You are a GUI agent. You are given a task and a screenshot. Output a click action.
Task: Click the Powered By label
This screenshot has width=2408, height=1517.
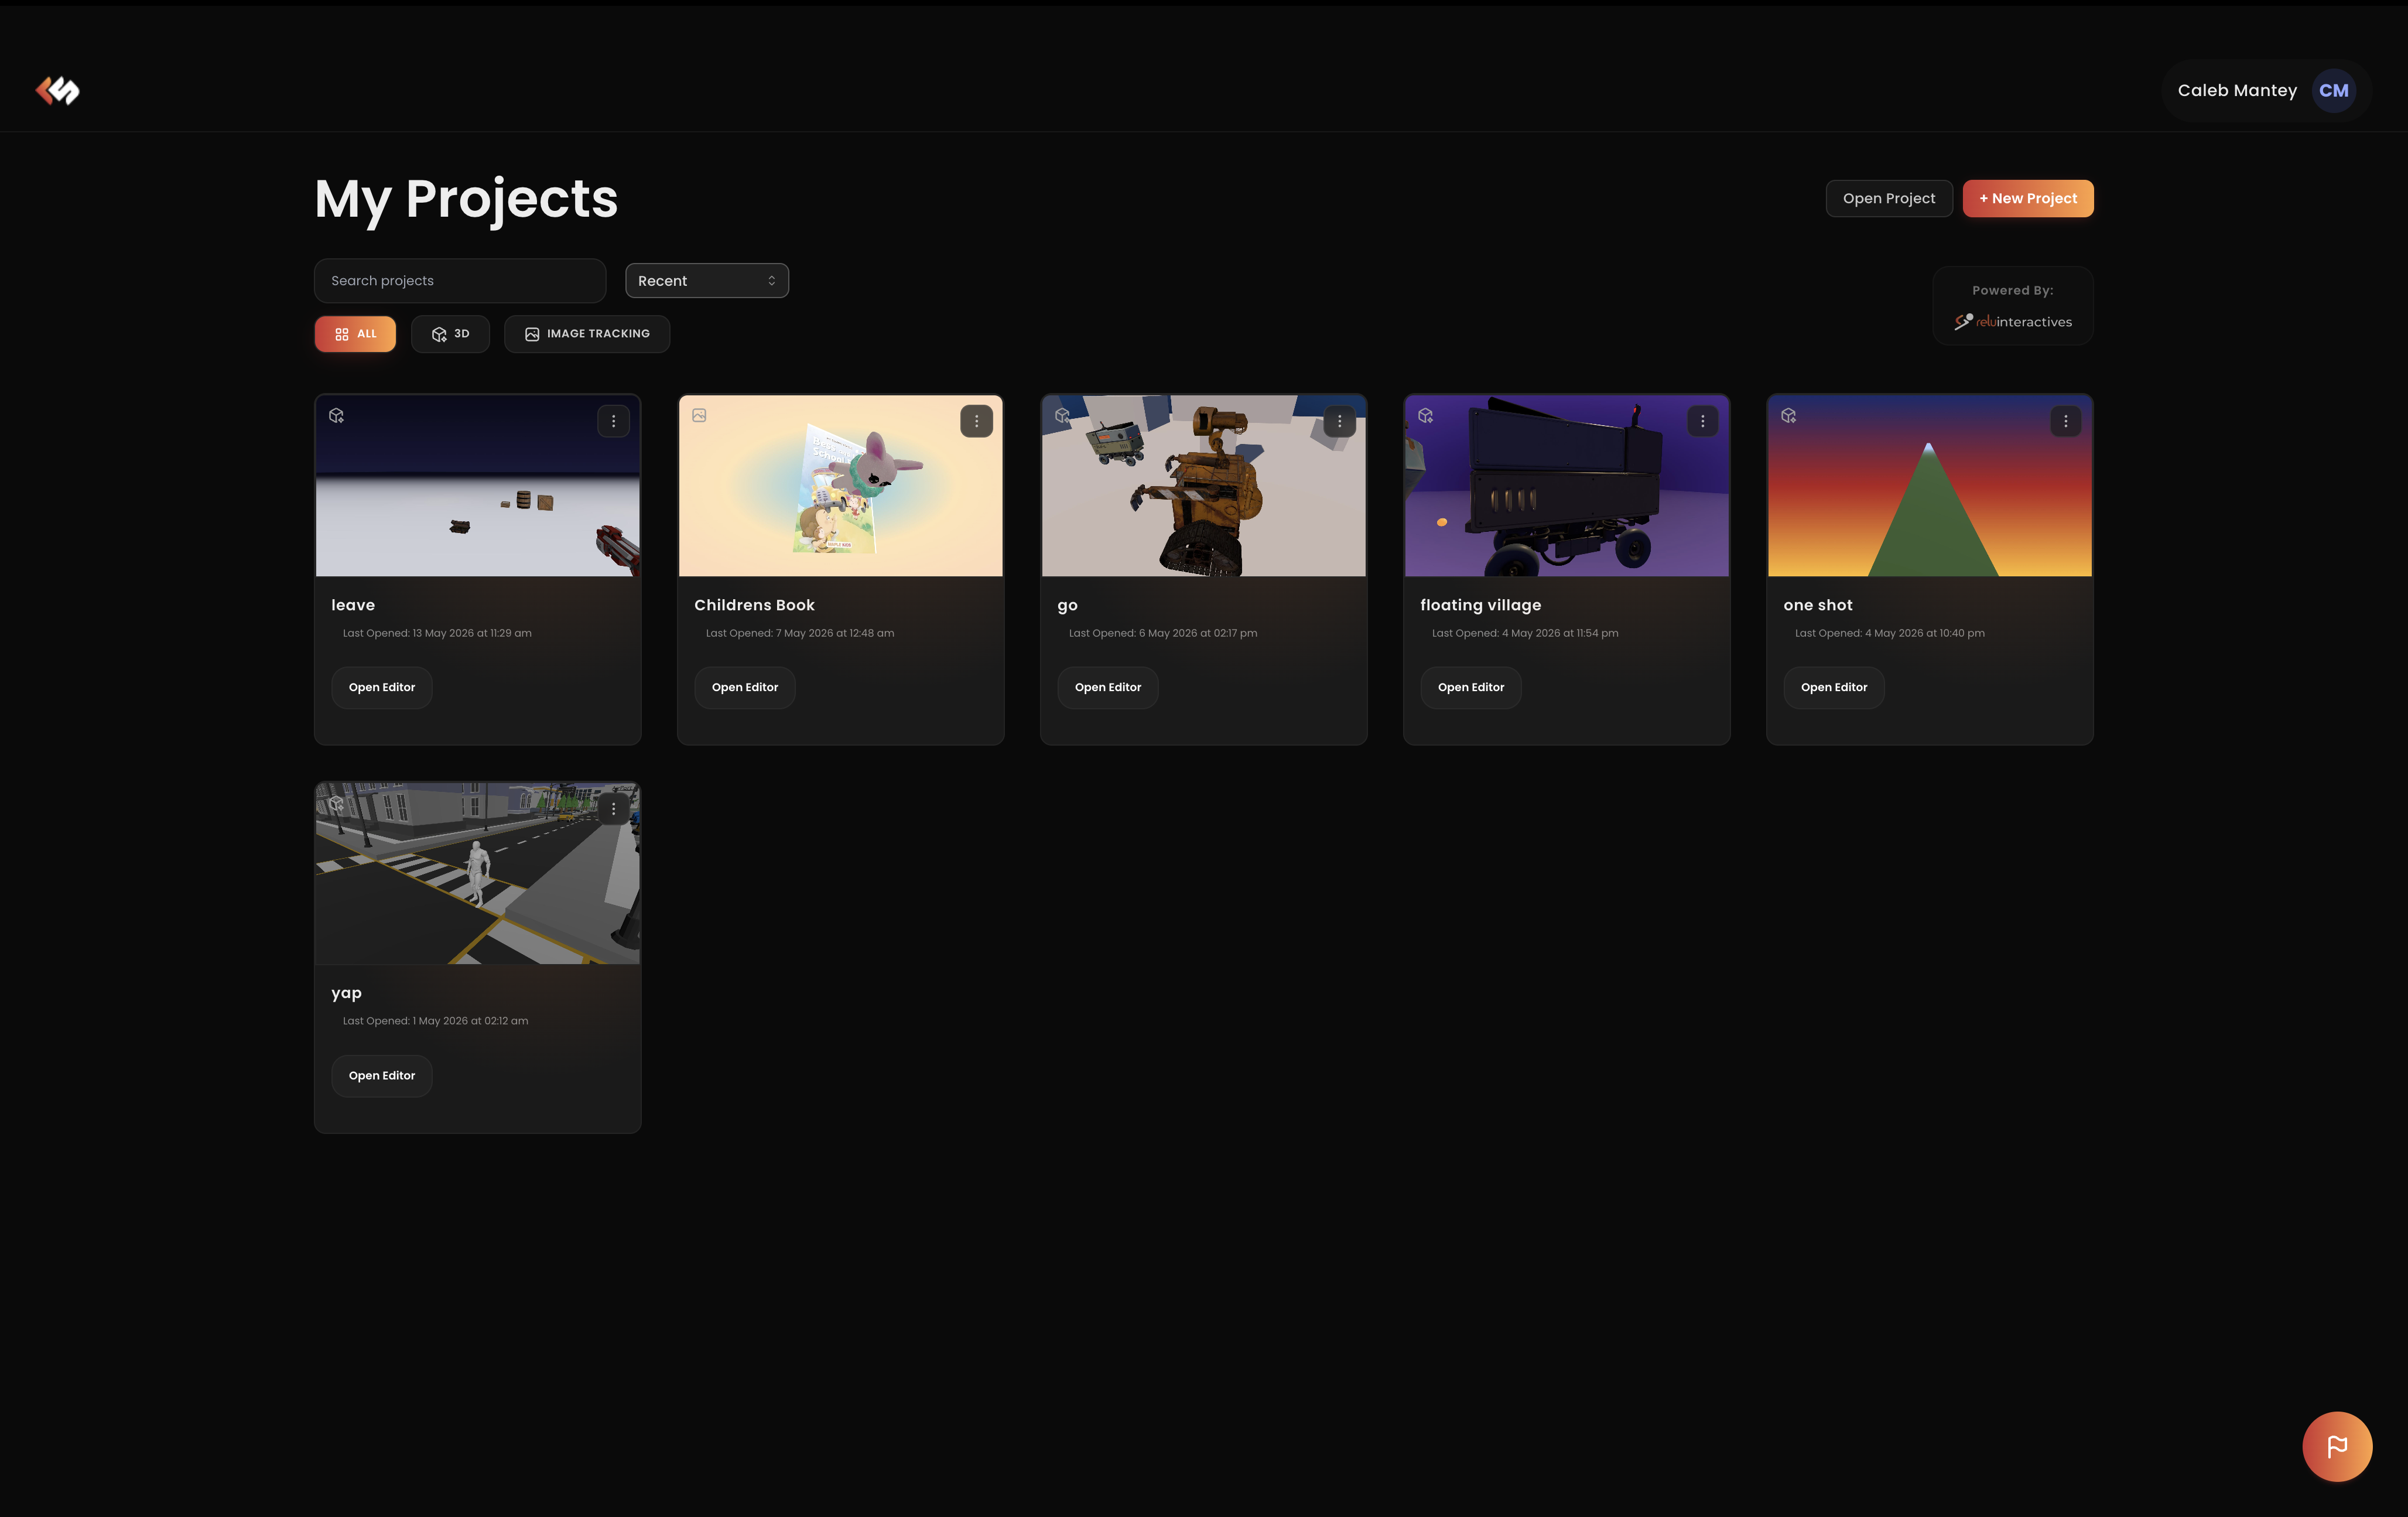pyautogui.click(x=2012, y=291)
